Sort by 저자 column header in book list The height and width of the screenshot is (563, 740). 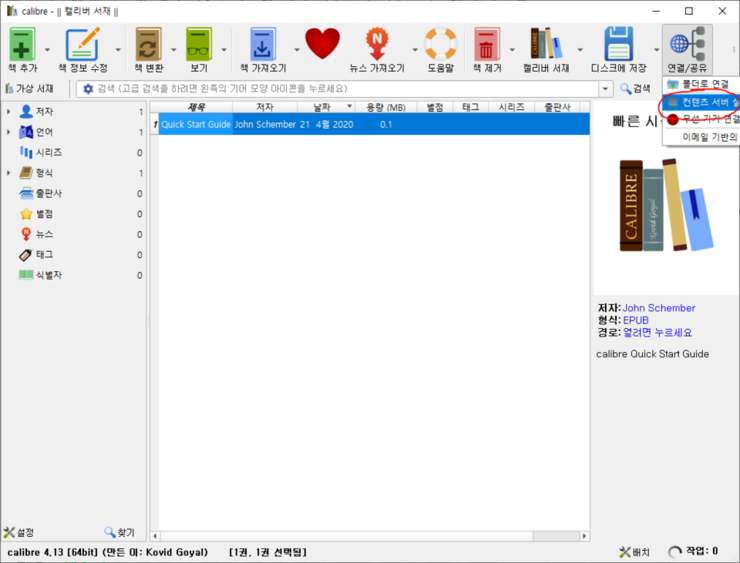(x=265, y=107)
